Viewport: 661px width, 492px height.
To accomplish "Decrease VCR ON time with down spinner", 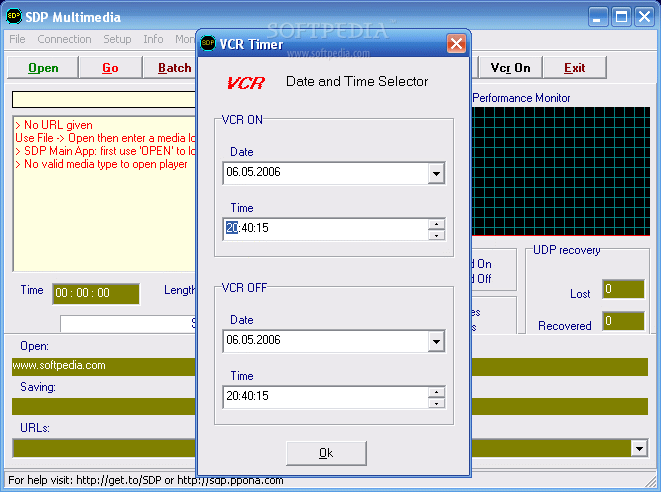I will click(436, 235).
